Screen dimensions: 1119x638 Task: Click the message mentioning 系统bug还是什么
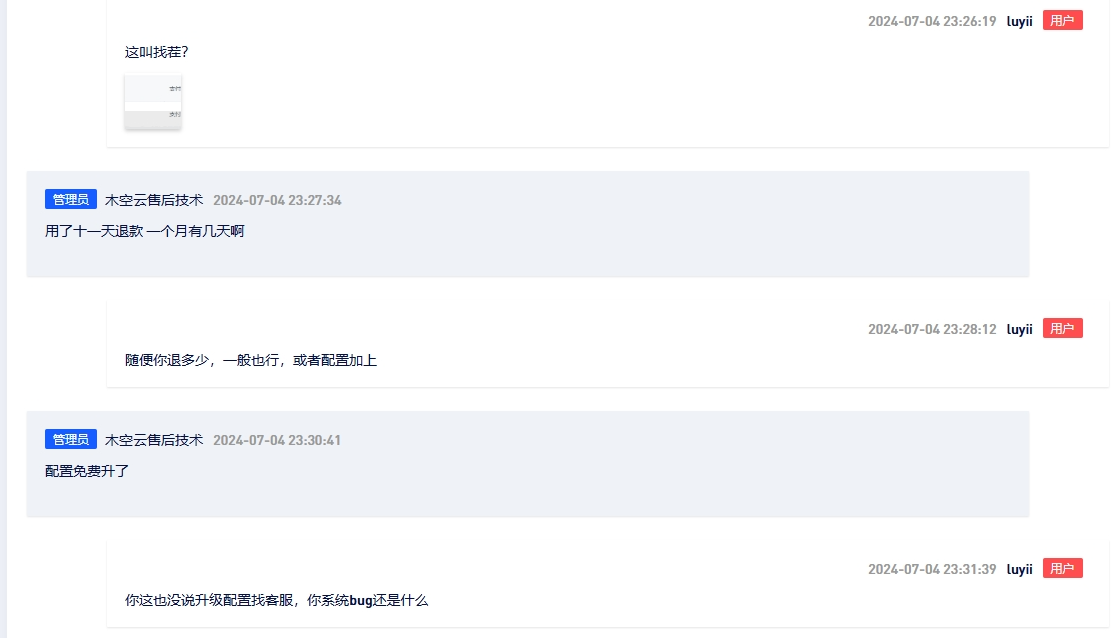coord(276,600)
